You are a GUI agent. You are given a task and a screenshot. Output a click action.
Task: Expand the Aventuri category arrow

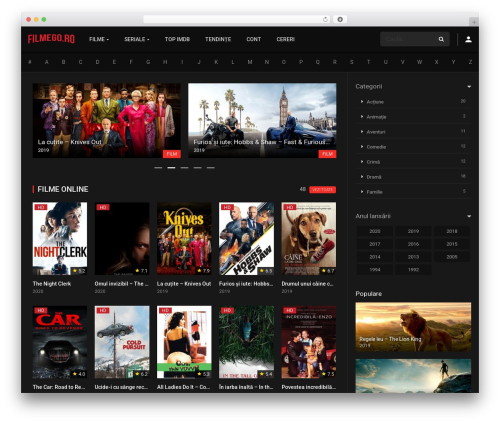pos(362,132)
